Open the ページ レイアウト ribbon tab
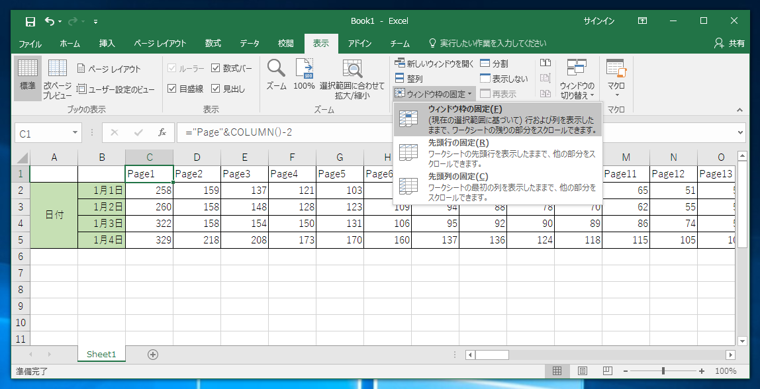The height and width of the screenshot is (389, 760). click(160, 44)
